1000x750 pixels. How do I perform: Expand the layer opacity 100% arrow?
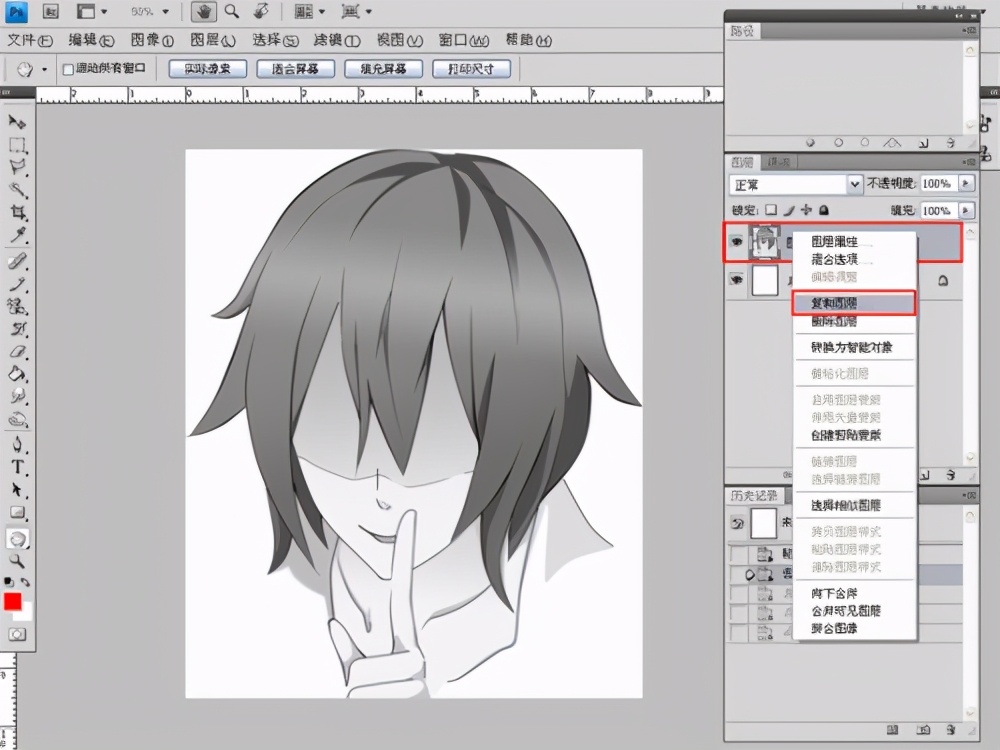965,184
